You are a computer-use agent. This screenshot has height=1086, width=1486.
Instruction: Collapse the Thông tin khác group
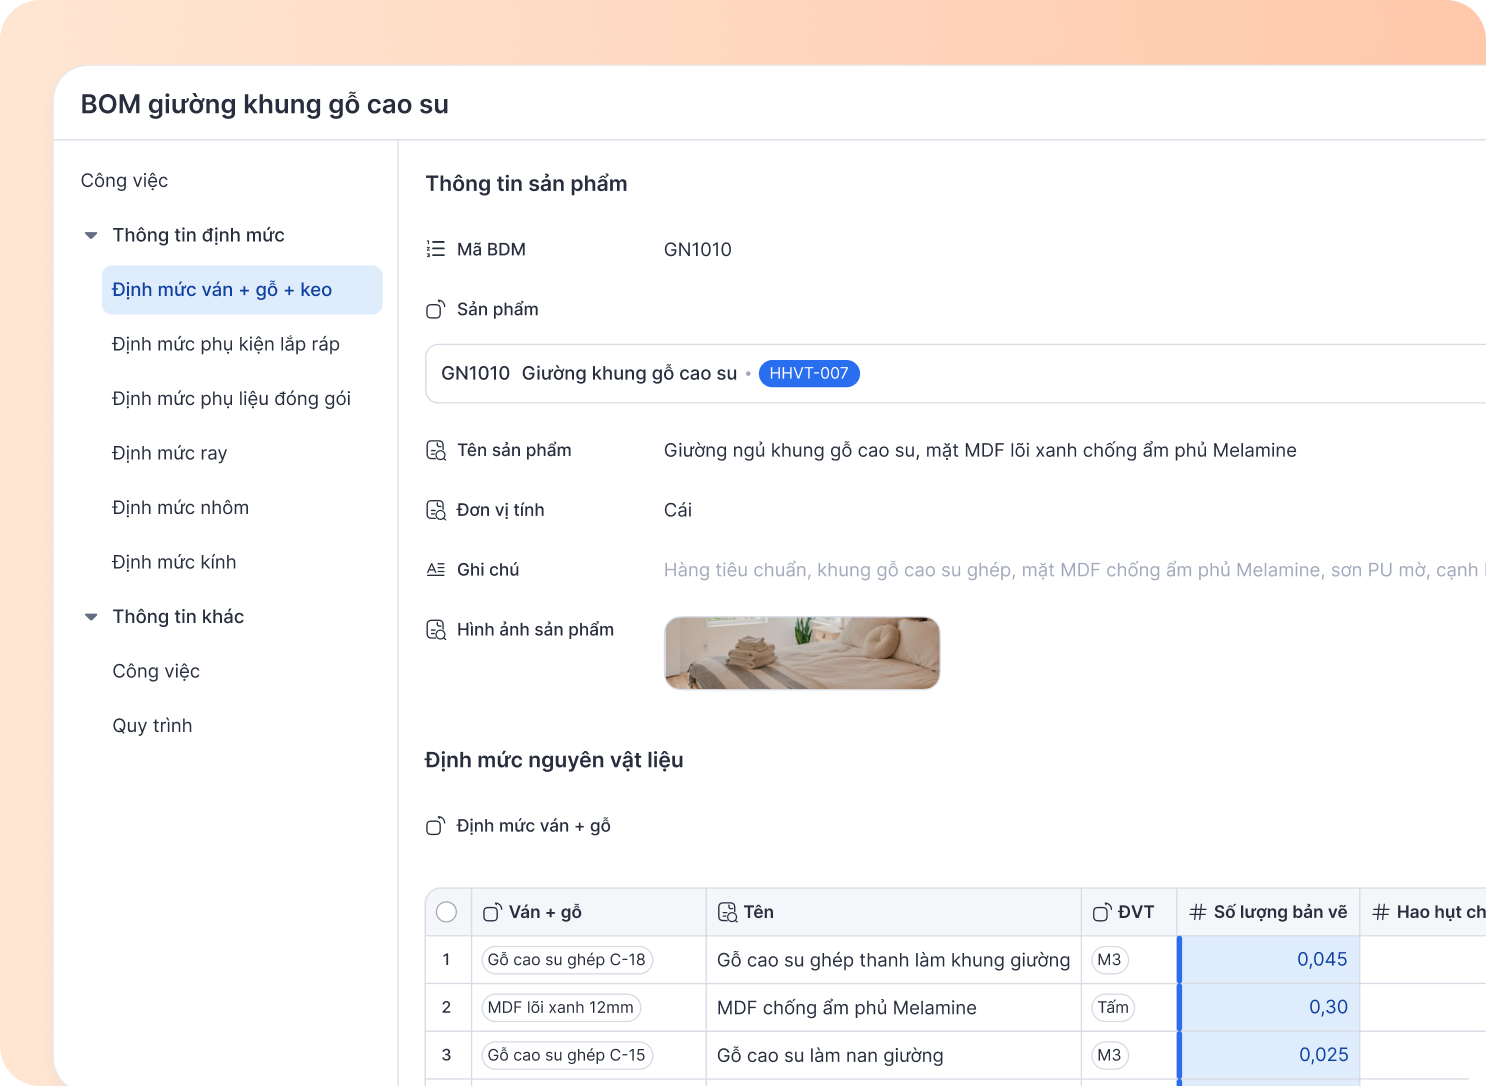(91, 617)
